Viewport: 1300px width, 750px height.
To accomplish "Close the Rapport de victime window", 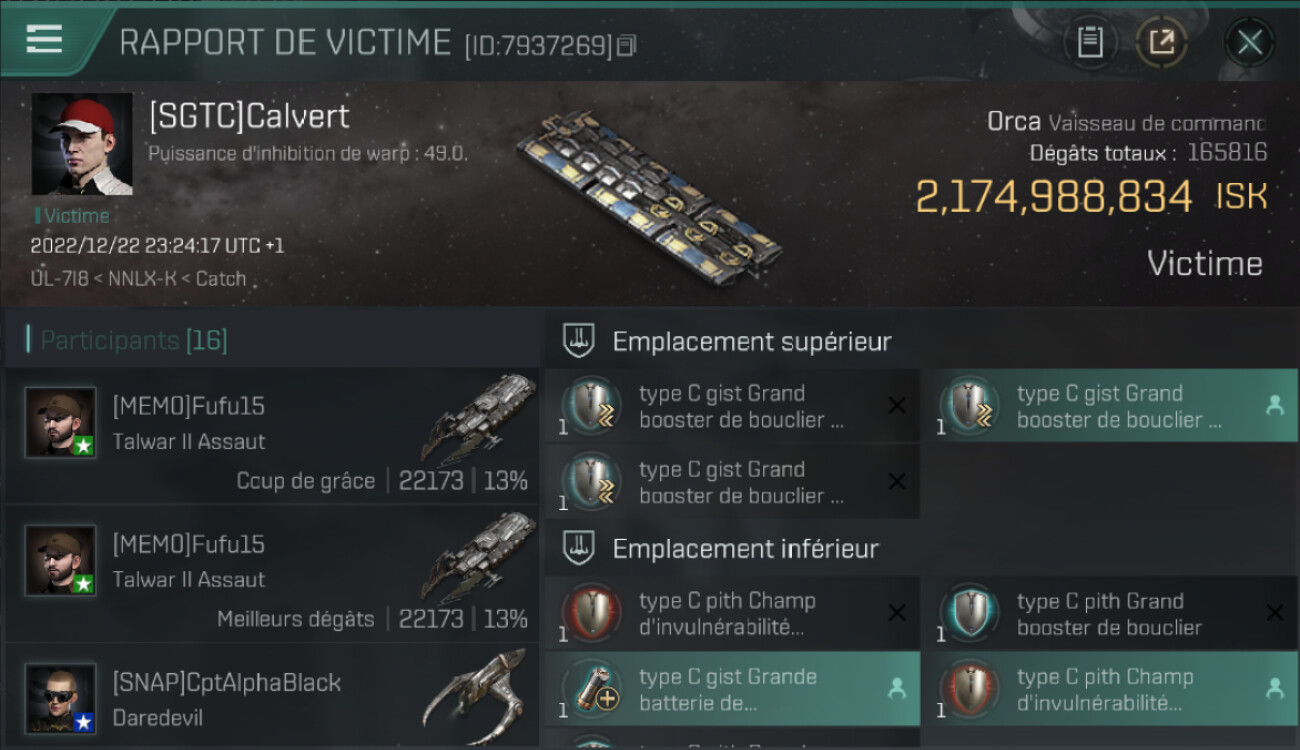I will pyautogui.click(x=1249, y=42).
